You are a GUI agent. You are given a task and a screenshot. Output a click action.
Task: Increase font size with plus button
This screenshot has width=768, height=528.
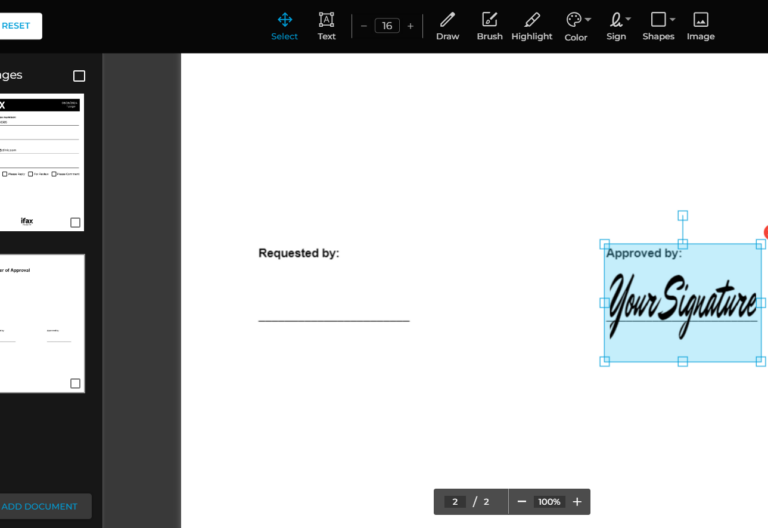pyautogui.click(x=410, y=26)
